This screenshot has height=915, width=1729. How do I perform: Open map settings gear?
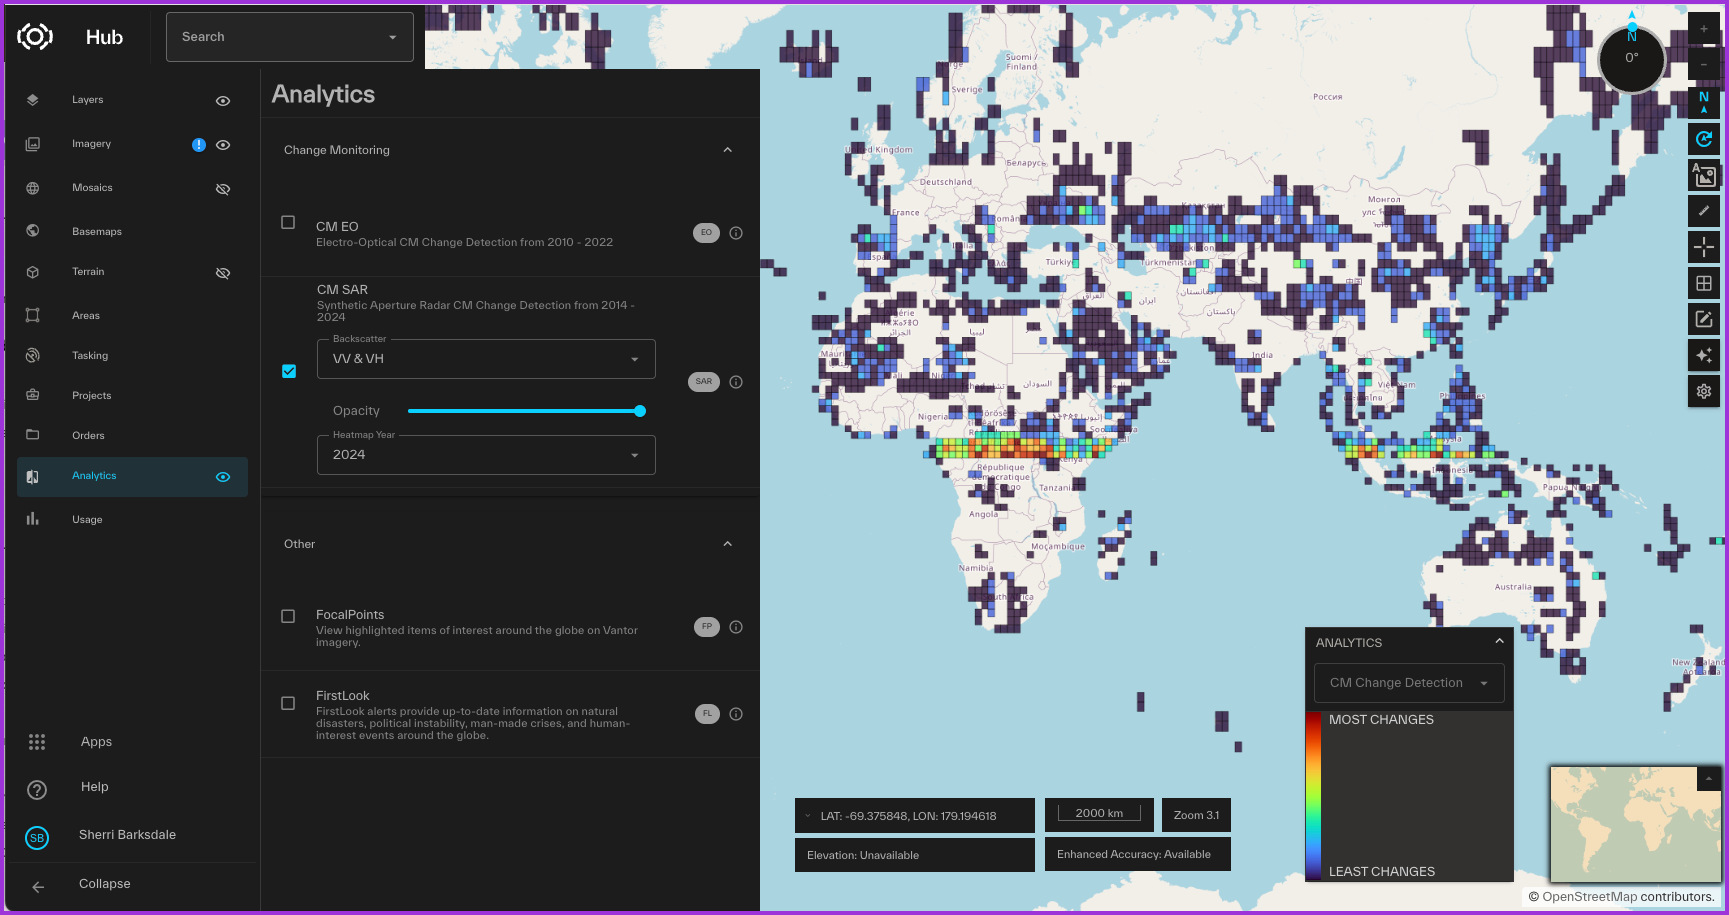[1703, 391]
